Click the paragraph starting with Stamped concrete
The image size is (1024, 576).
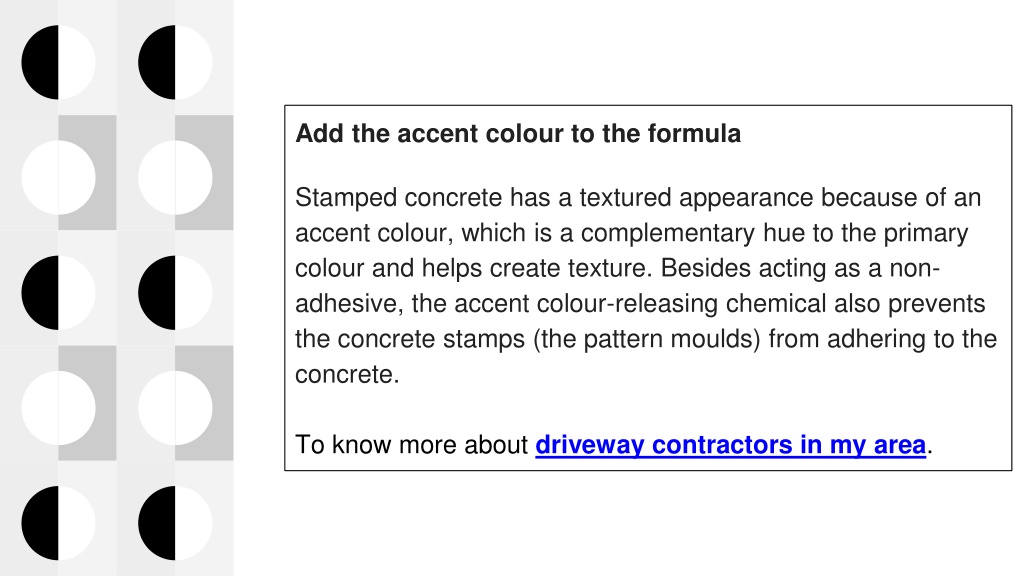click(x=647, y=285)
